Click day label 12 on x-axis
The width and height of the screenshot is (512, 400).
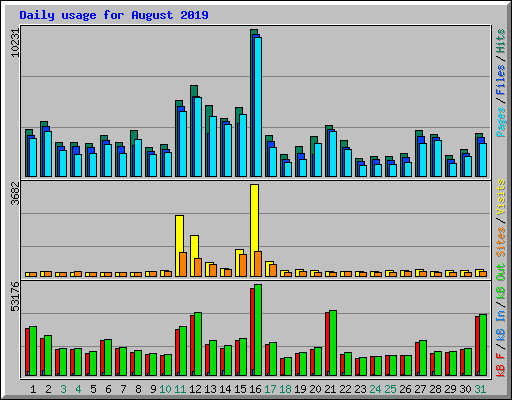click(x=195, y=389)
